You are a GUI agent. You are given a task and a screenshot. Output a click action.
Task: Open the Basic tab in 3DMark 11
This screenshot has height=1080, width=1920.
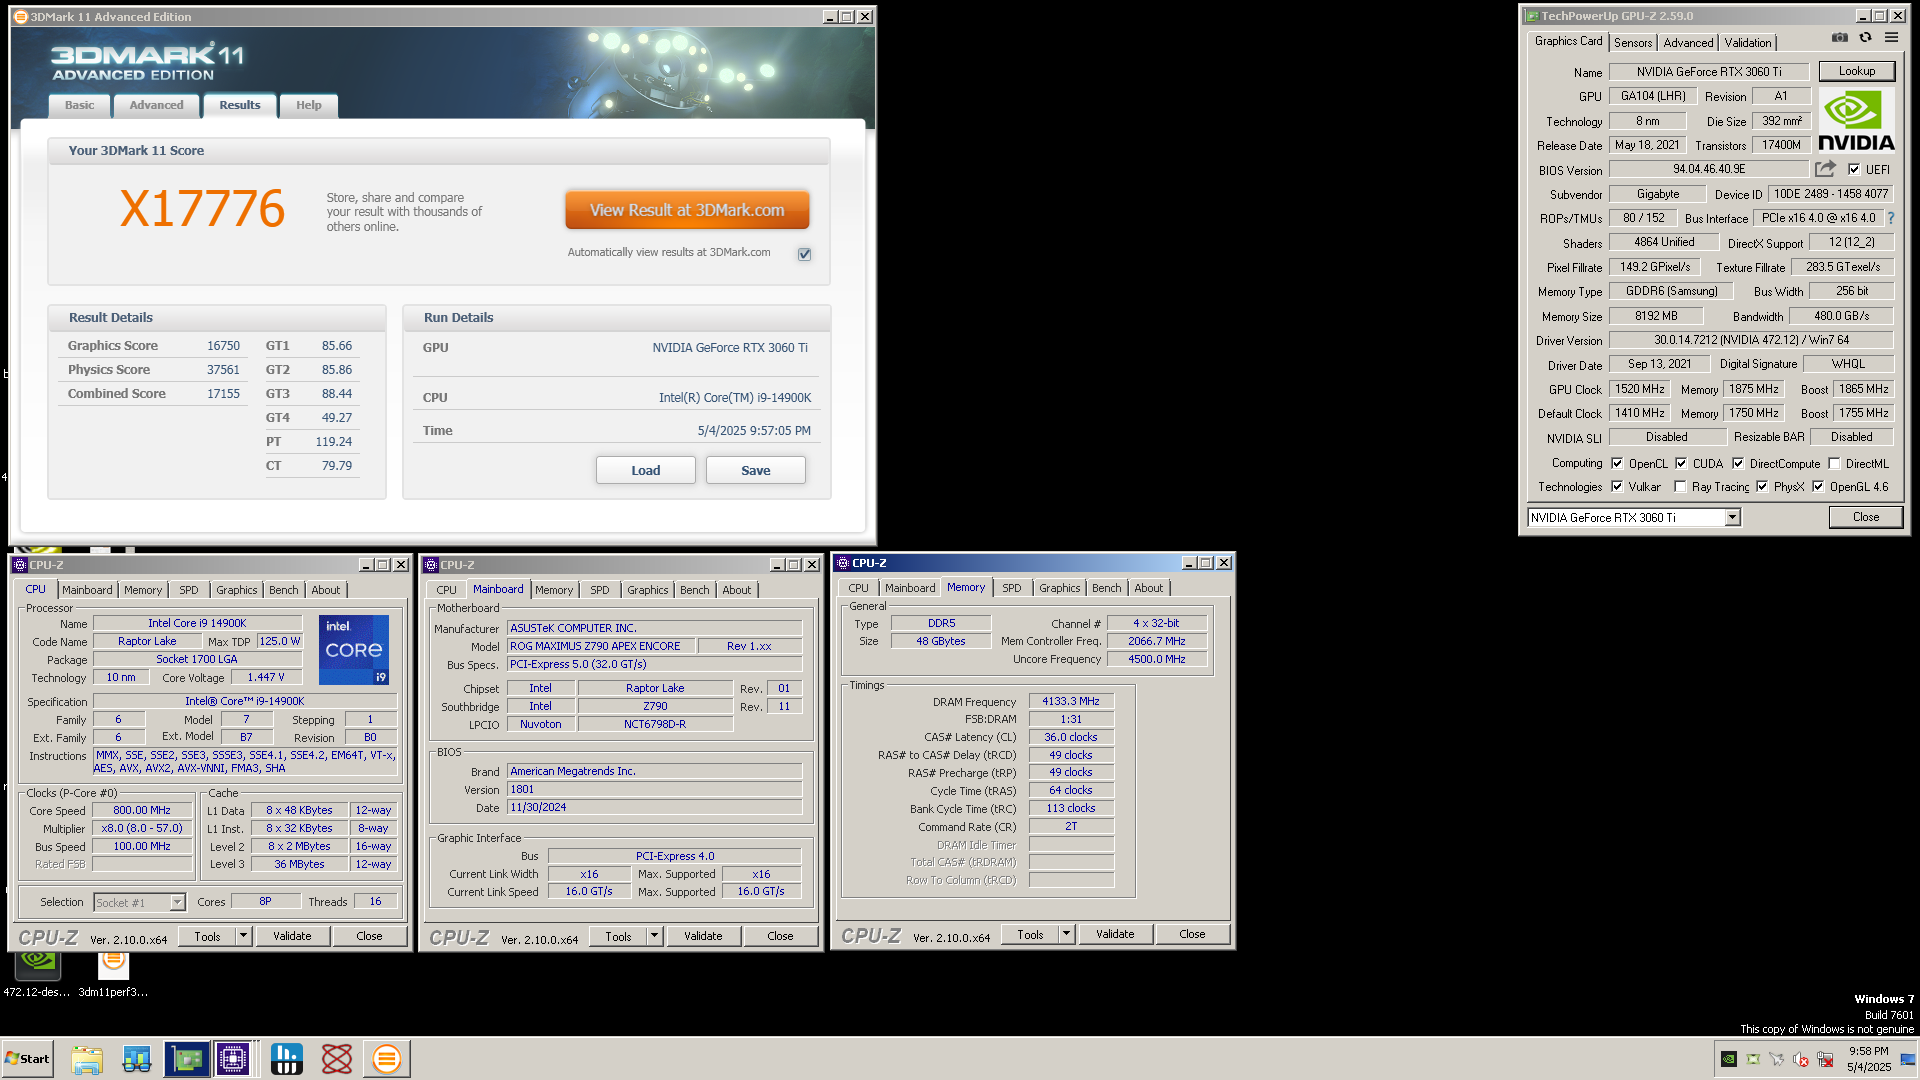coord(79,106)
